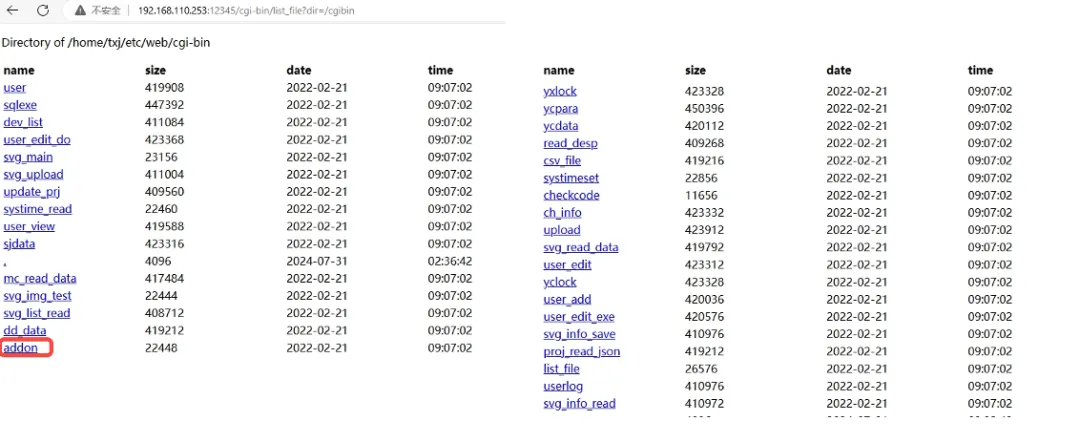Open the dev_list link
Image resolution: width=1080 pixels, height=442 pixels.
[x=23, y=122]
